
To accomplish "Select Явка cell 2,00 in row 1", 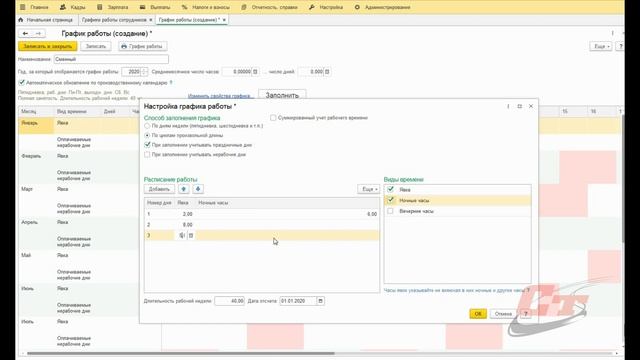I will click(184, 214).
